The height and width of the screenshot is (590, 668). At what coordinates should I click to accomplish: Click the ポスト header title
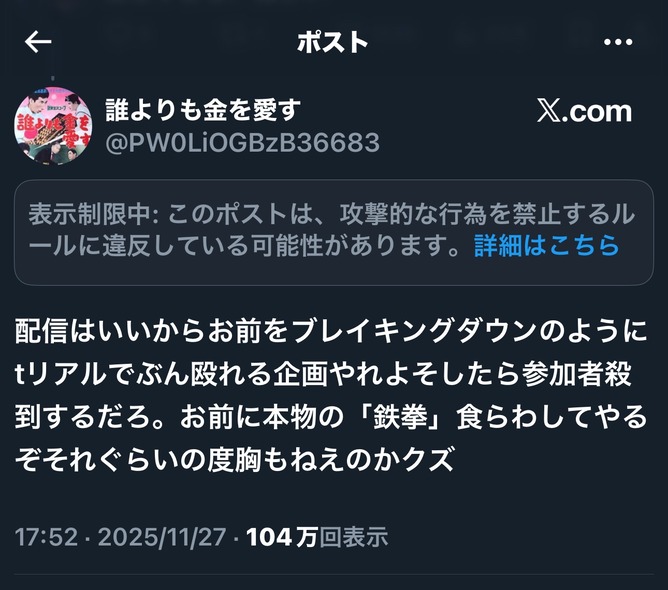click(x=333, y=42)
